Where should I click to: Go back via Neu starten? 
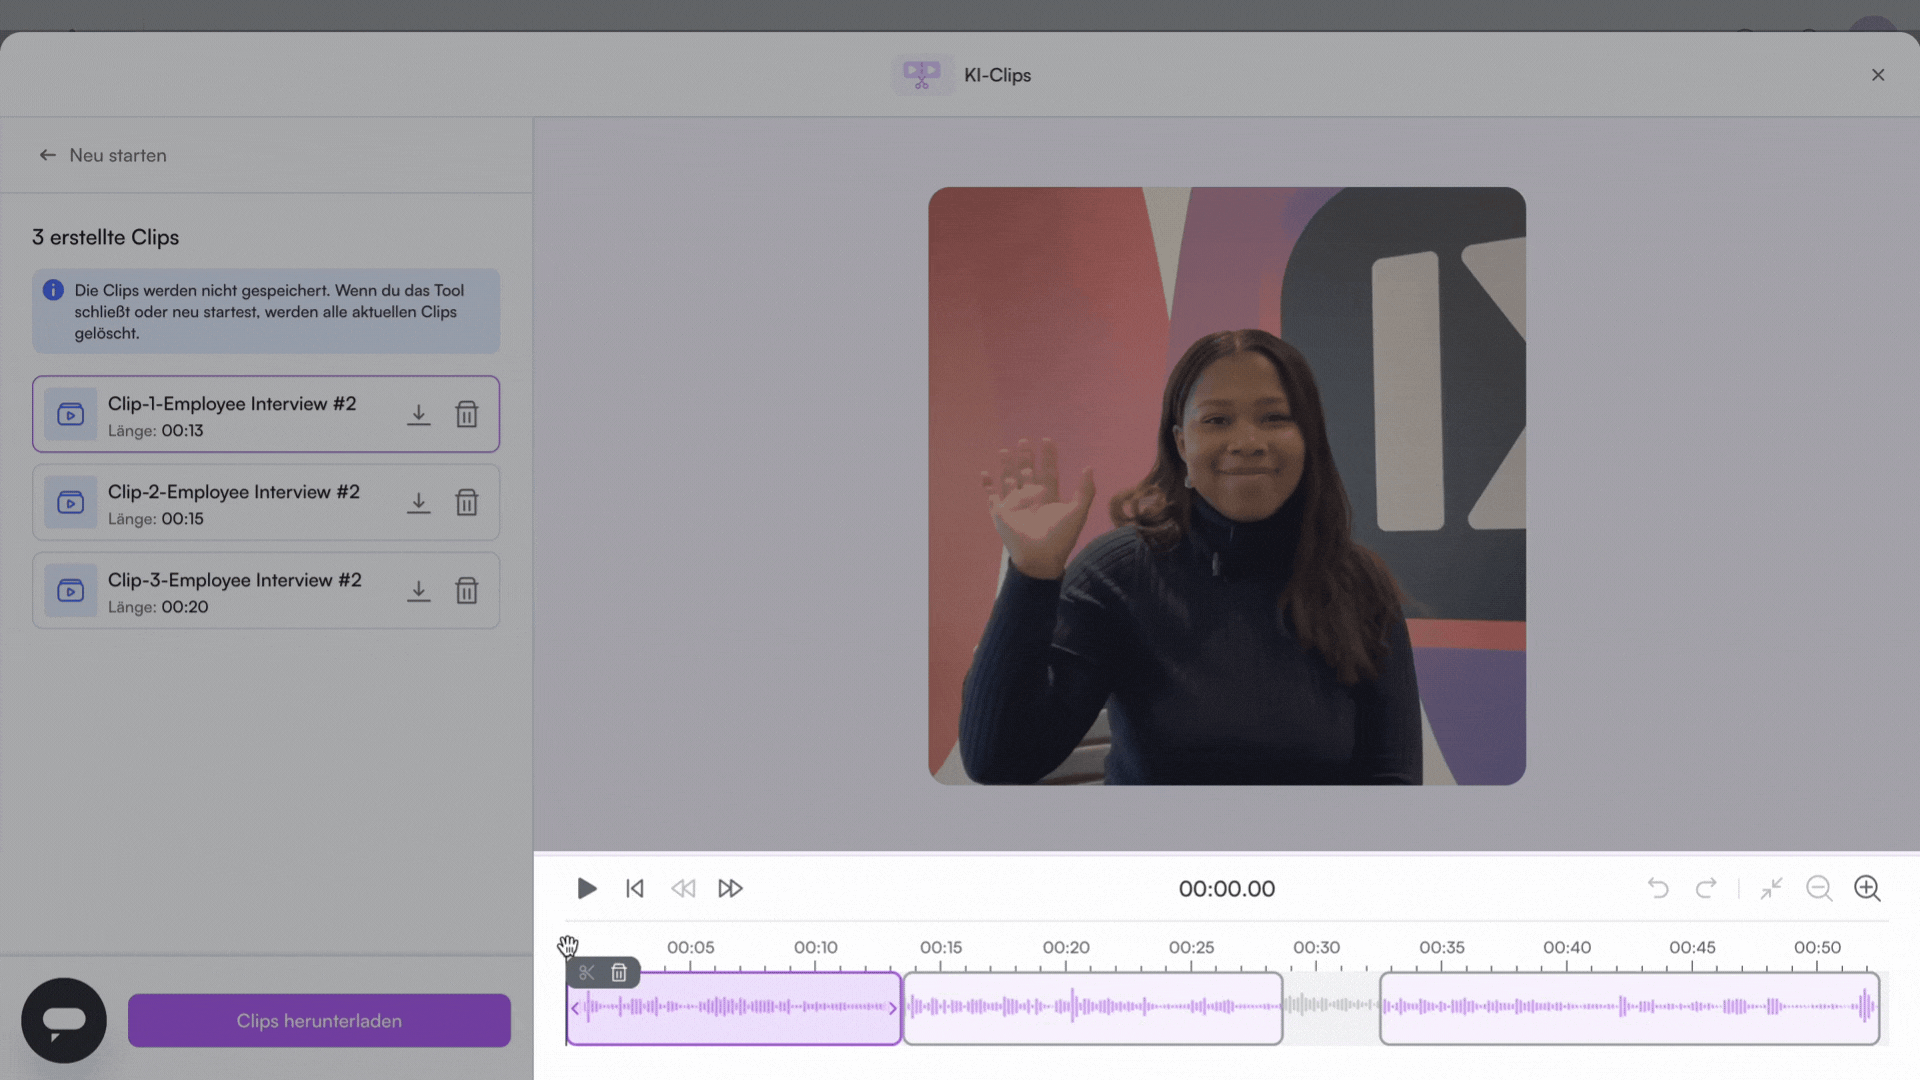(103, 155)
